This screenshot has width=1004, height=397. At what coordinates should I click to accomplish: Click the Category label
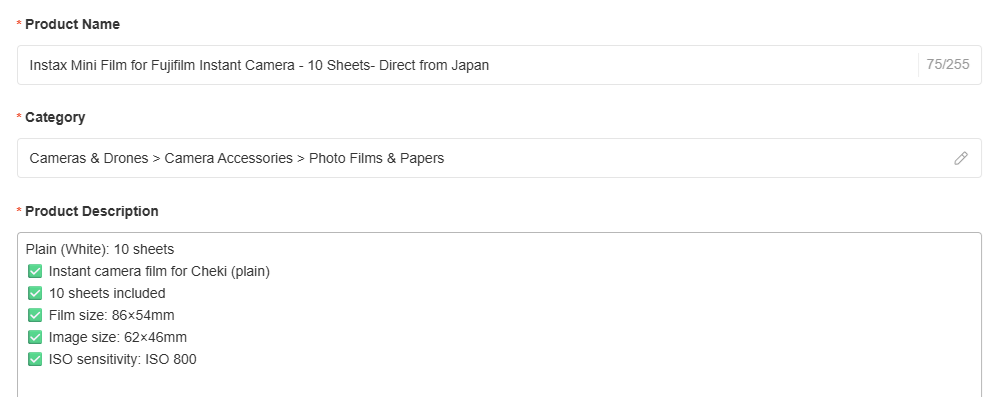tap(55, 118)
